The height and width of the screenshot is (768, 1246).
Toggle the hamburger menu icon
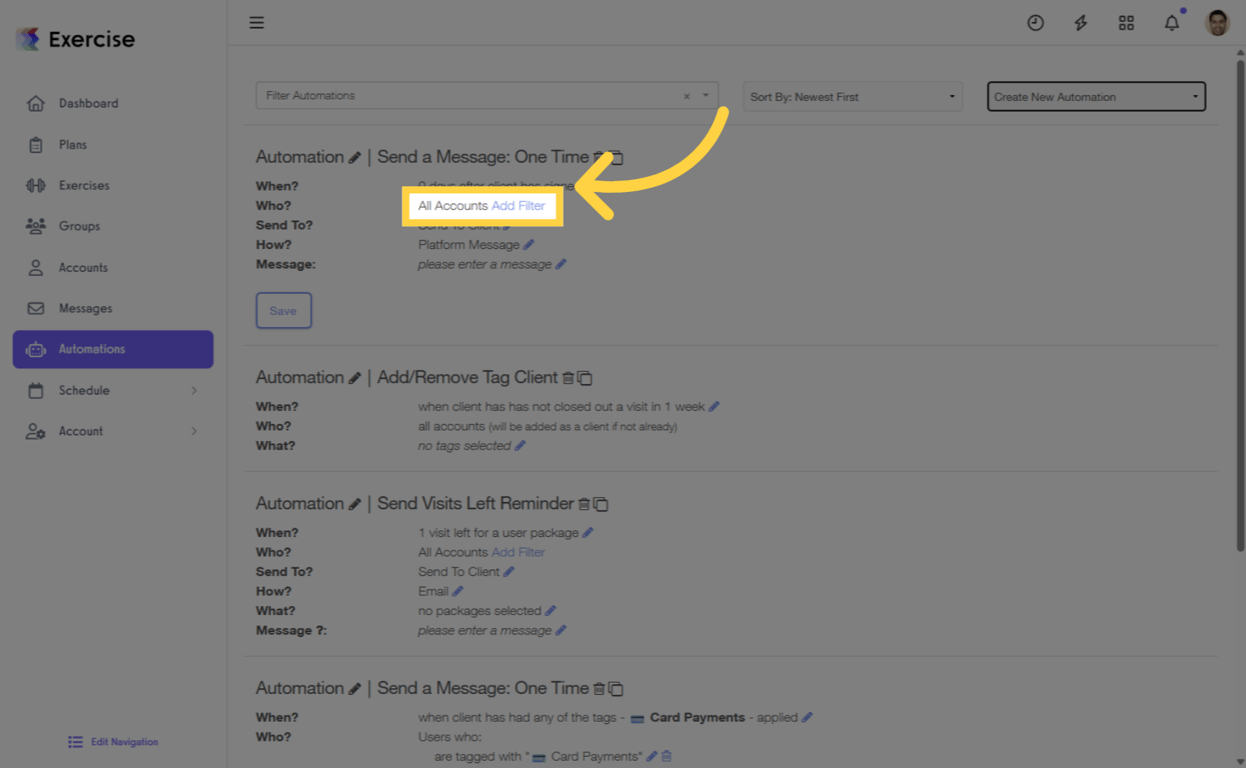pos(257,22)
